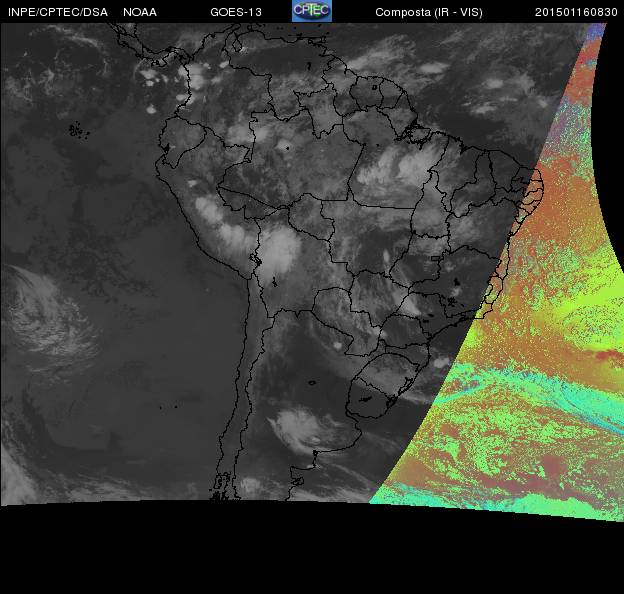Select the timestamp 201501160830
The width and height of the screenshot is (624, 594).
pyautogui.click(x=576, y=12)
